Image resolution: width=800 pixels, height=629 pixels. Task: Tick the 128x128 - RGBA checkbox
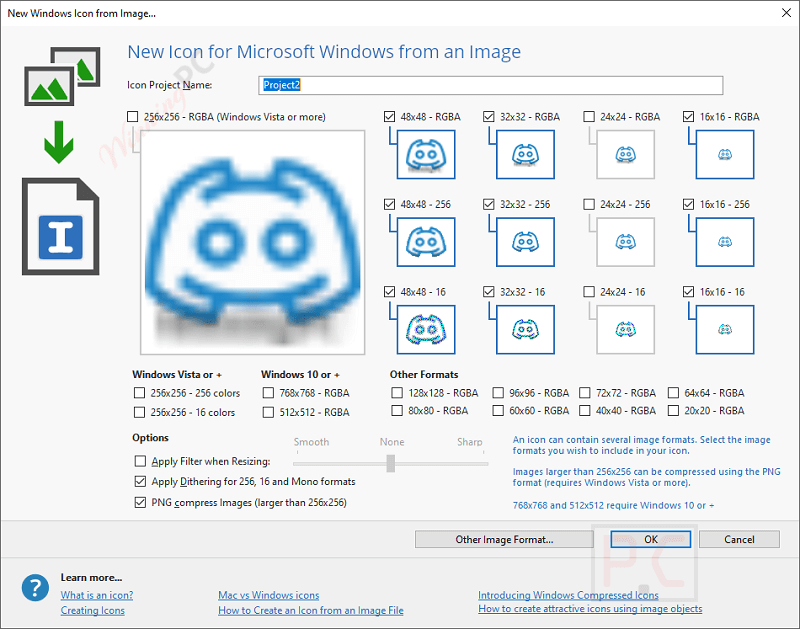pos(397,393)
